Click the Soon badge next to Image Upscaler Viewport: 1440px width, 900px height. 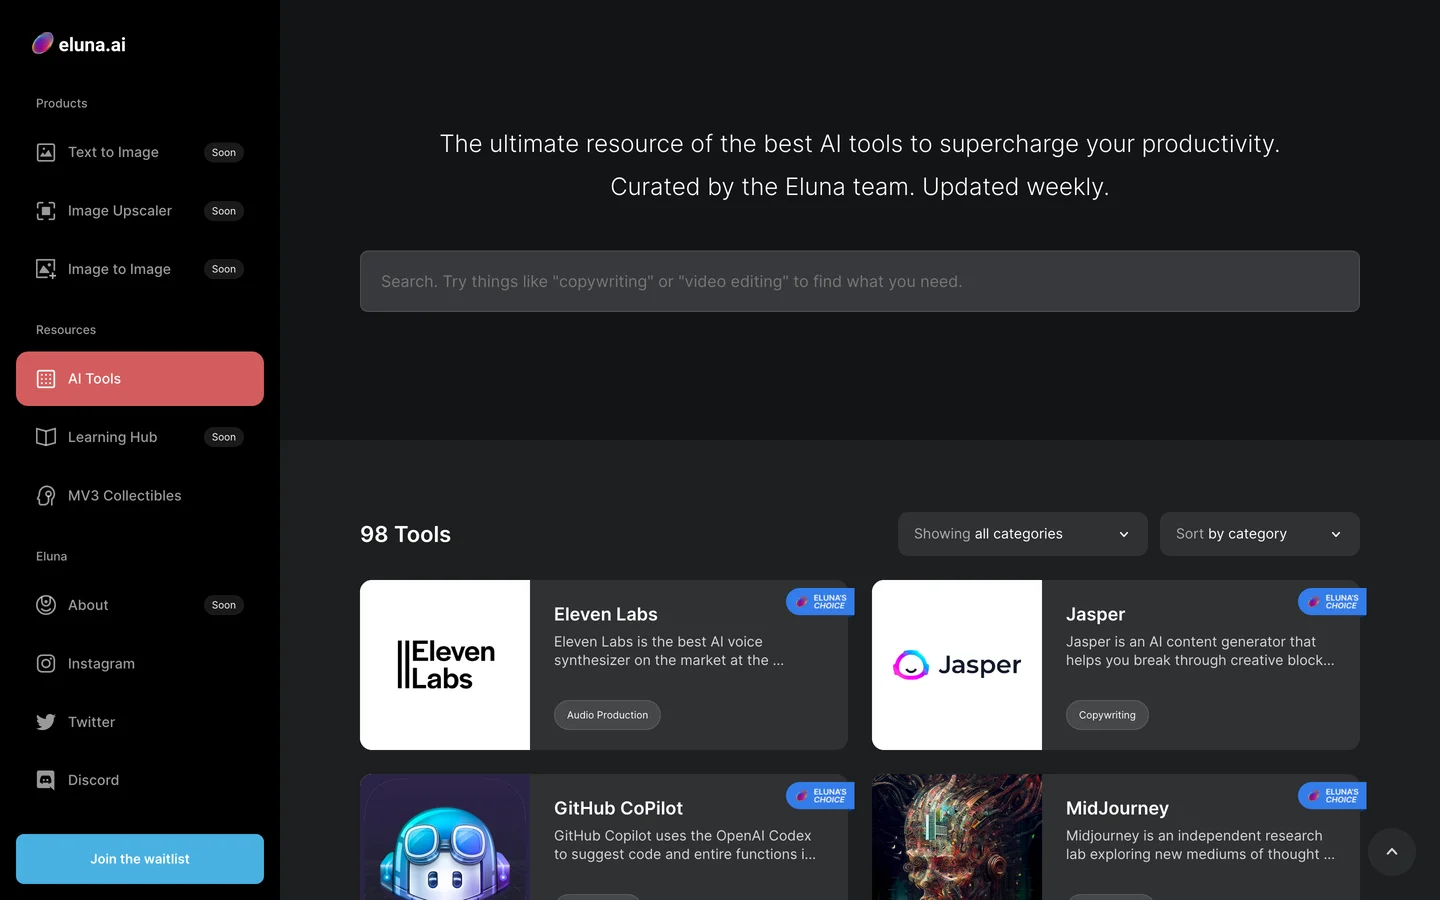[x=224, y=211]
